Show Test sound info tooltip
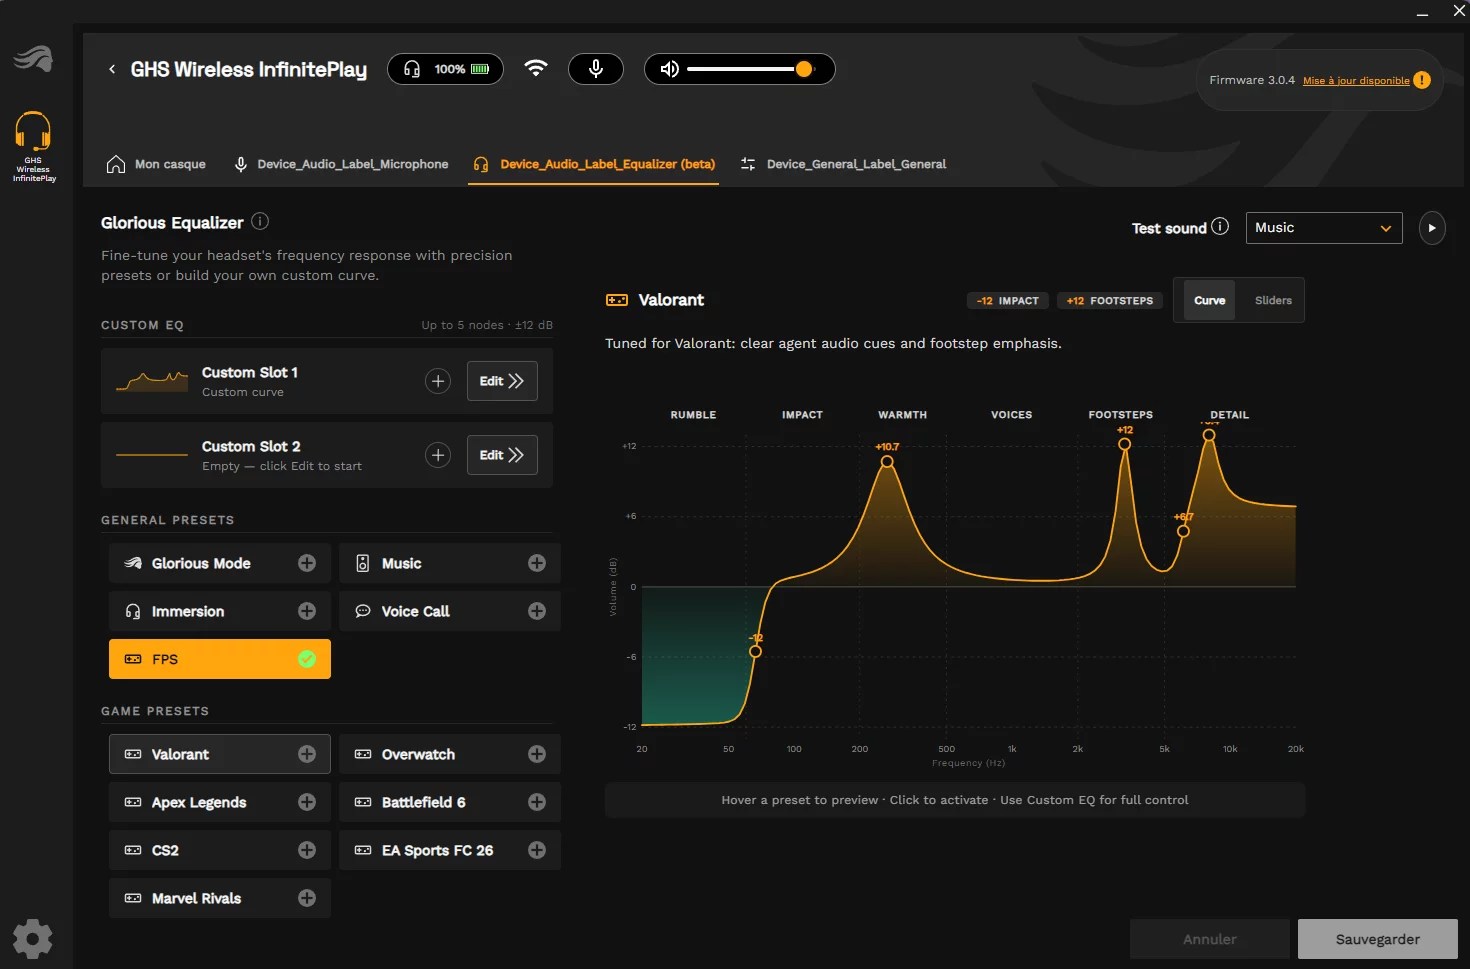 1220,227
